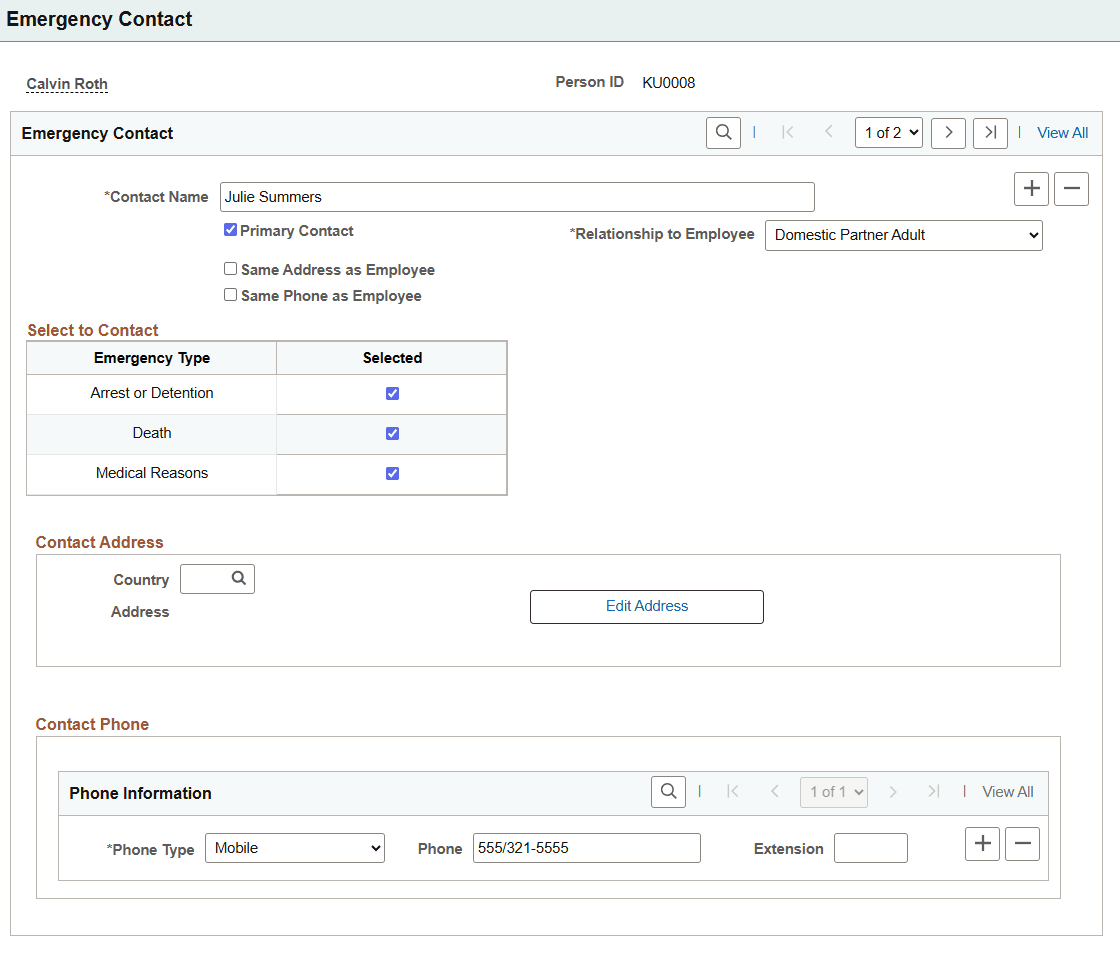The image size is (1120, 955).
Task: Click the Phone number field
Action: click(586, 848)
